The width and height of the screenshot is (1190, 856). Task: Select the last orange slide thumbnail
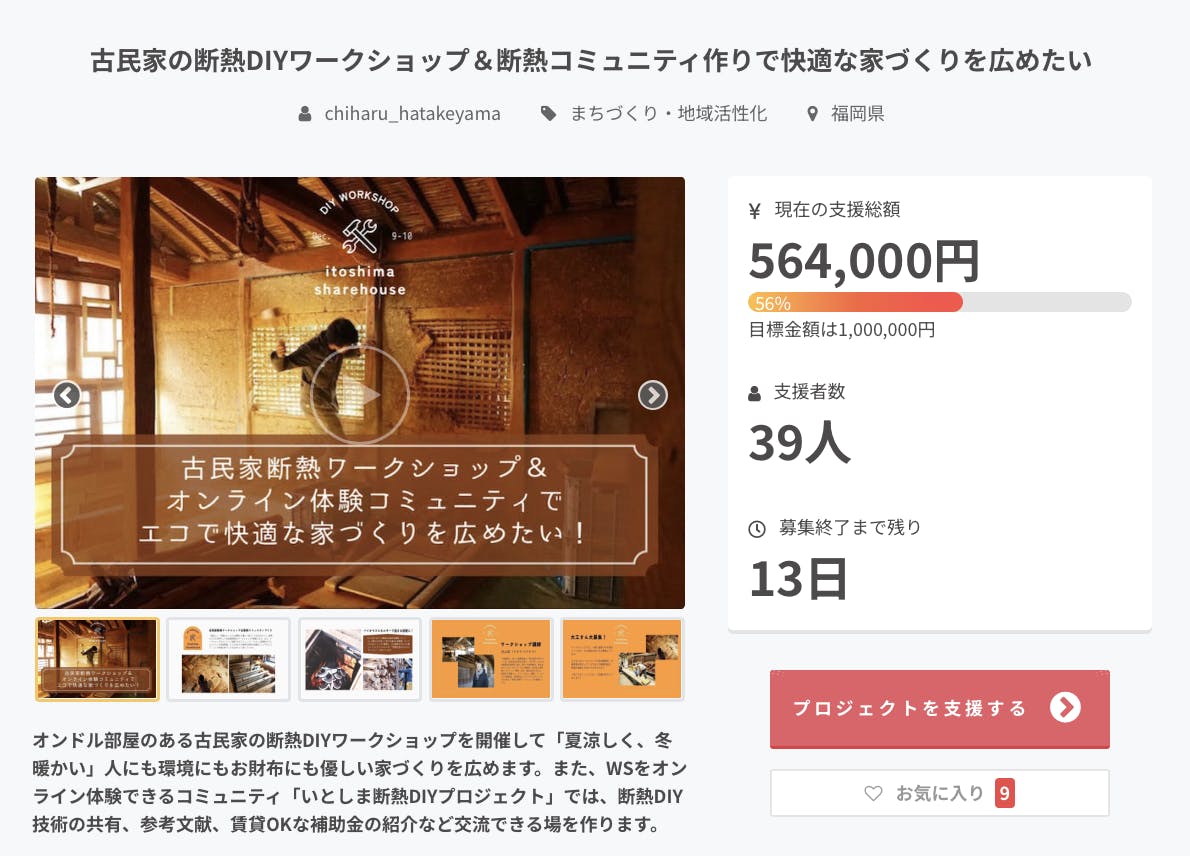622,659
